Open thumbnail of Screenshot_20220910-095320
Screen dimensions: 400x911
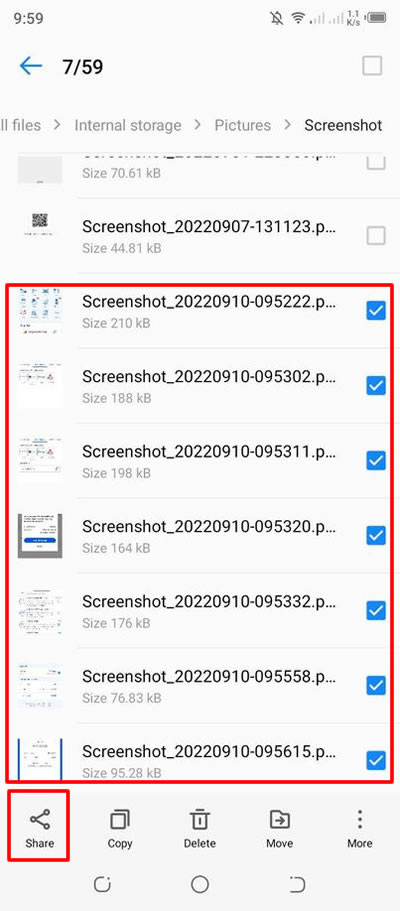coord(40,536)
